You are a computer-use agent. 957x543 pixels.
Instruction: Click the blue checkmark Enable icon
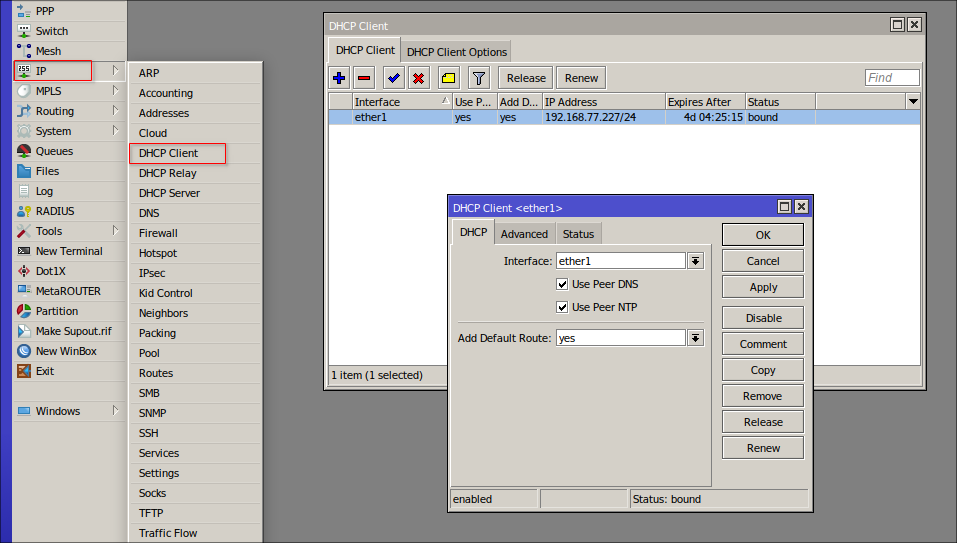394,78
